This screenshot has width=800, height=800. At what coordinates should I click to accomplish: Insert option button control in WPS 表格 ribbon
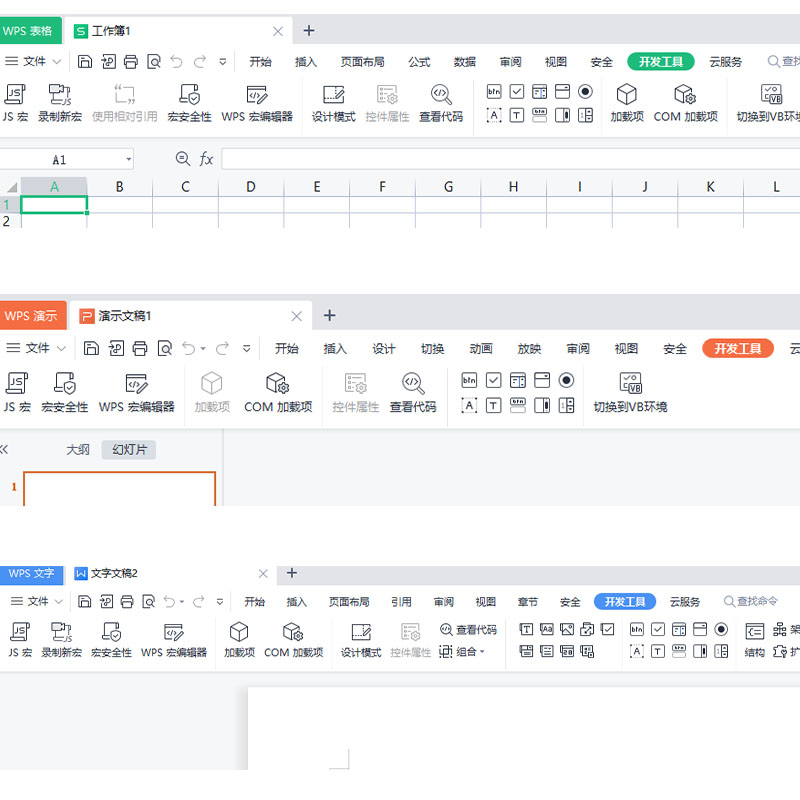(585, 92)
